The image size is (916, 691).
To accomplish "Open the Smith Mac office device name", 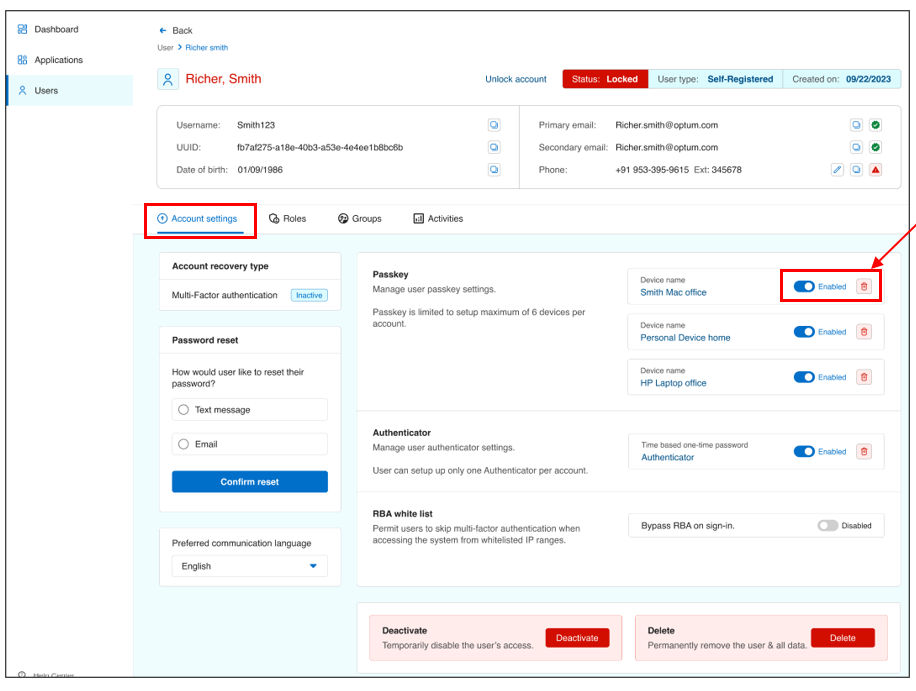I will [x=673, y=292].
